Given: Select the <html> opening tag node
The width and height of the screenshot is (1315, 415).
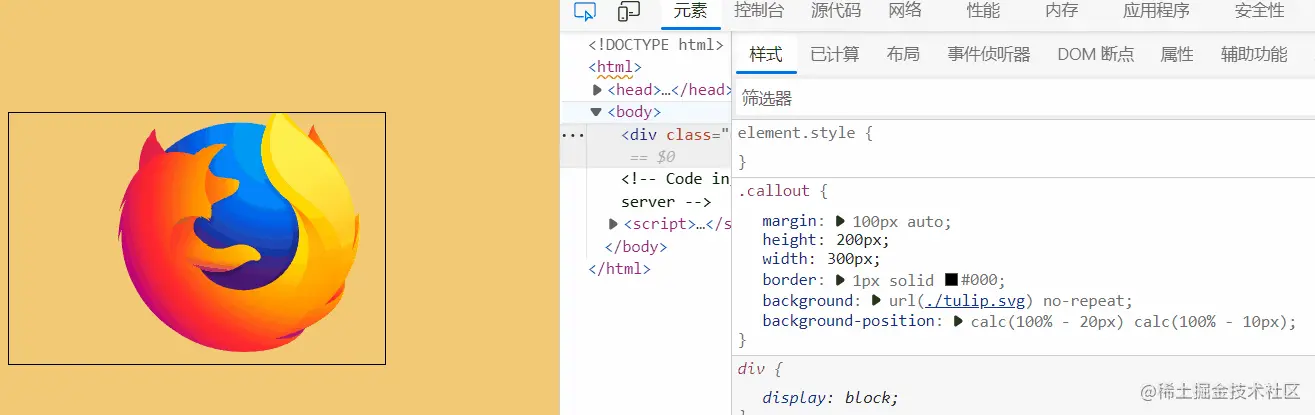Looking at the screenshot, I should click(614, 67).
